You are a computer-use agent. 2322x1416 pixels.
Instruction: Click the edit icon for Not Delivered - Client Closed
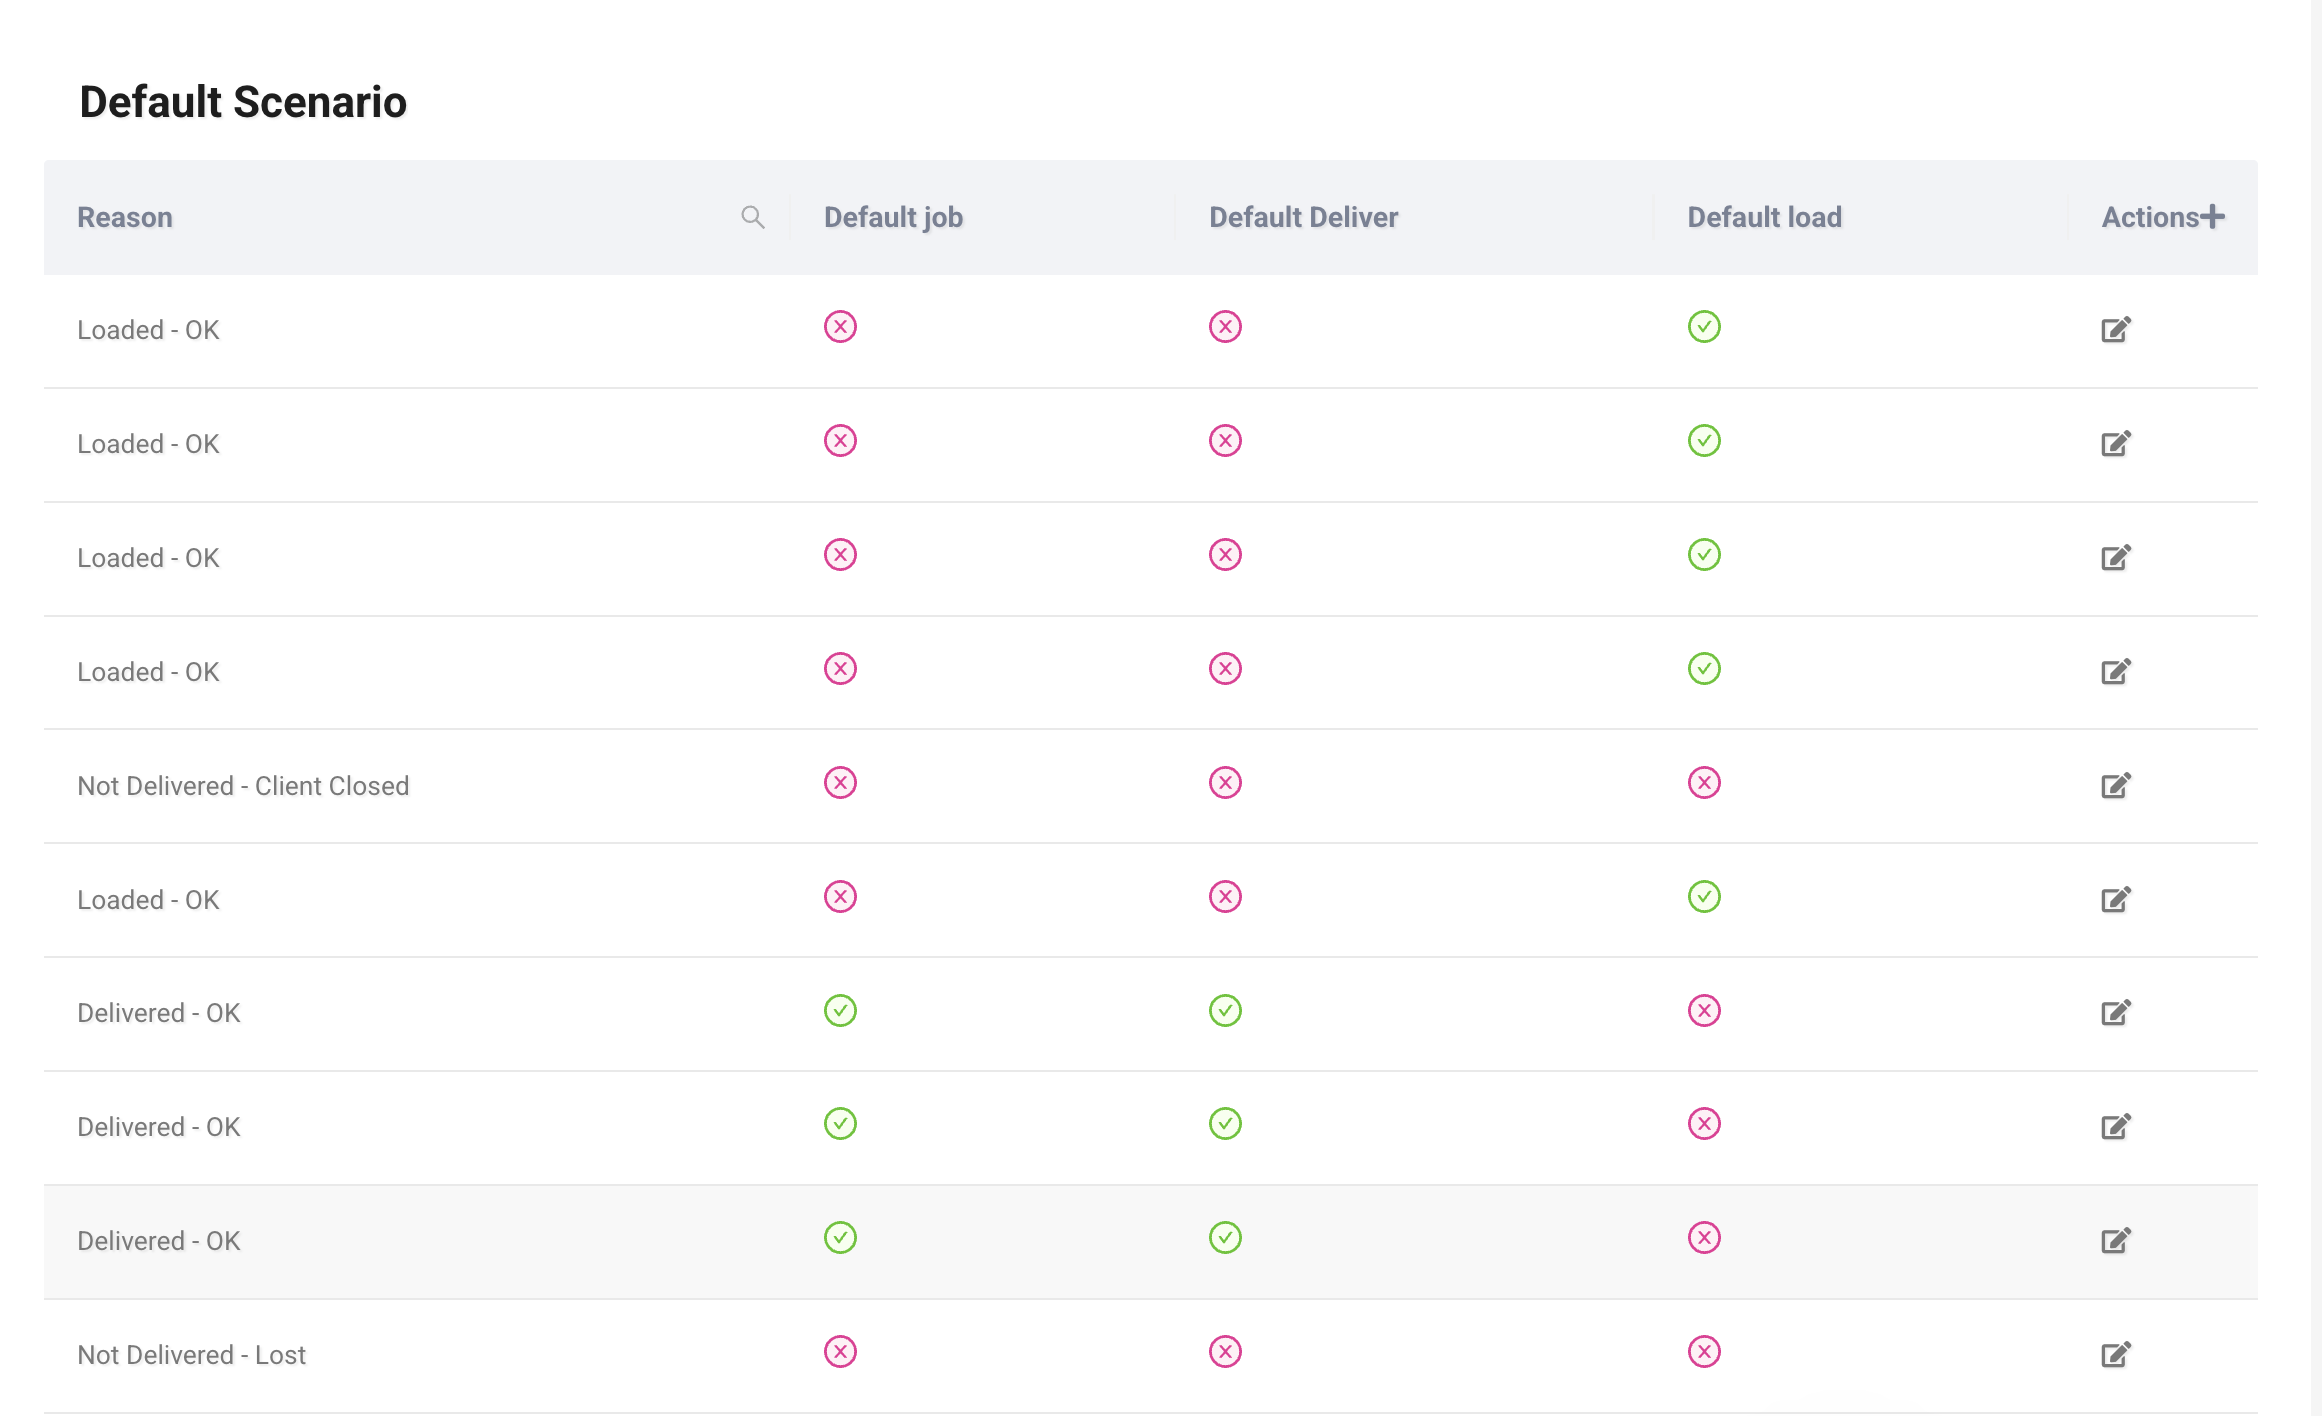(x=2116, y=785)
